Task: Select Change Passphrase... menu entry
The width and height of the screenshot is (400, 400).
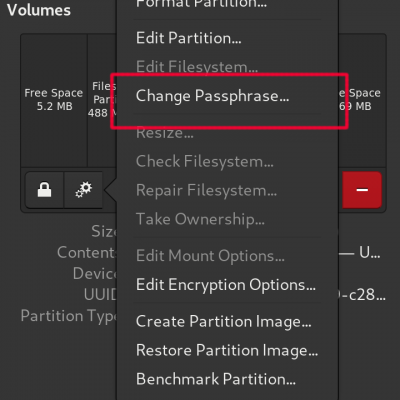Action: pyautogui.click(x=212, y=96)
